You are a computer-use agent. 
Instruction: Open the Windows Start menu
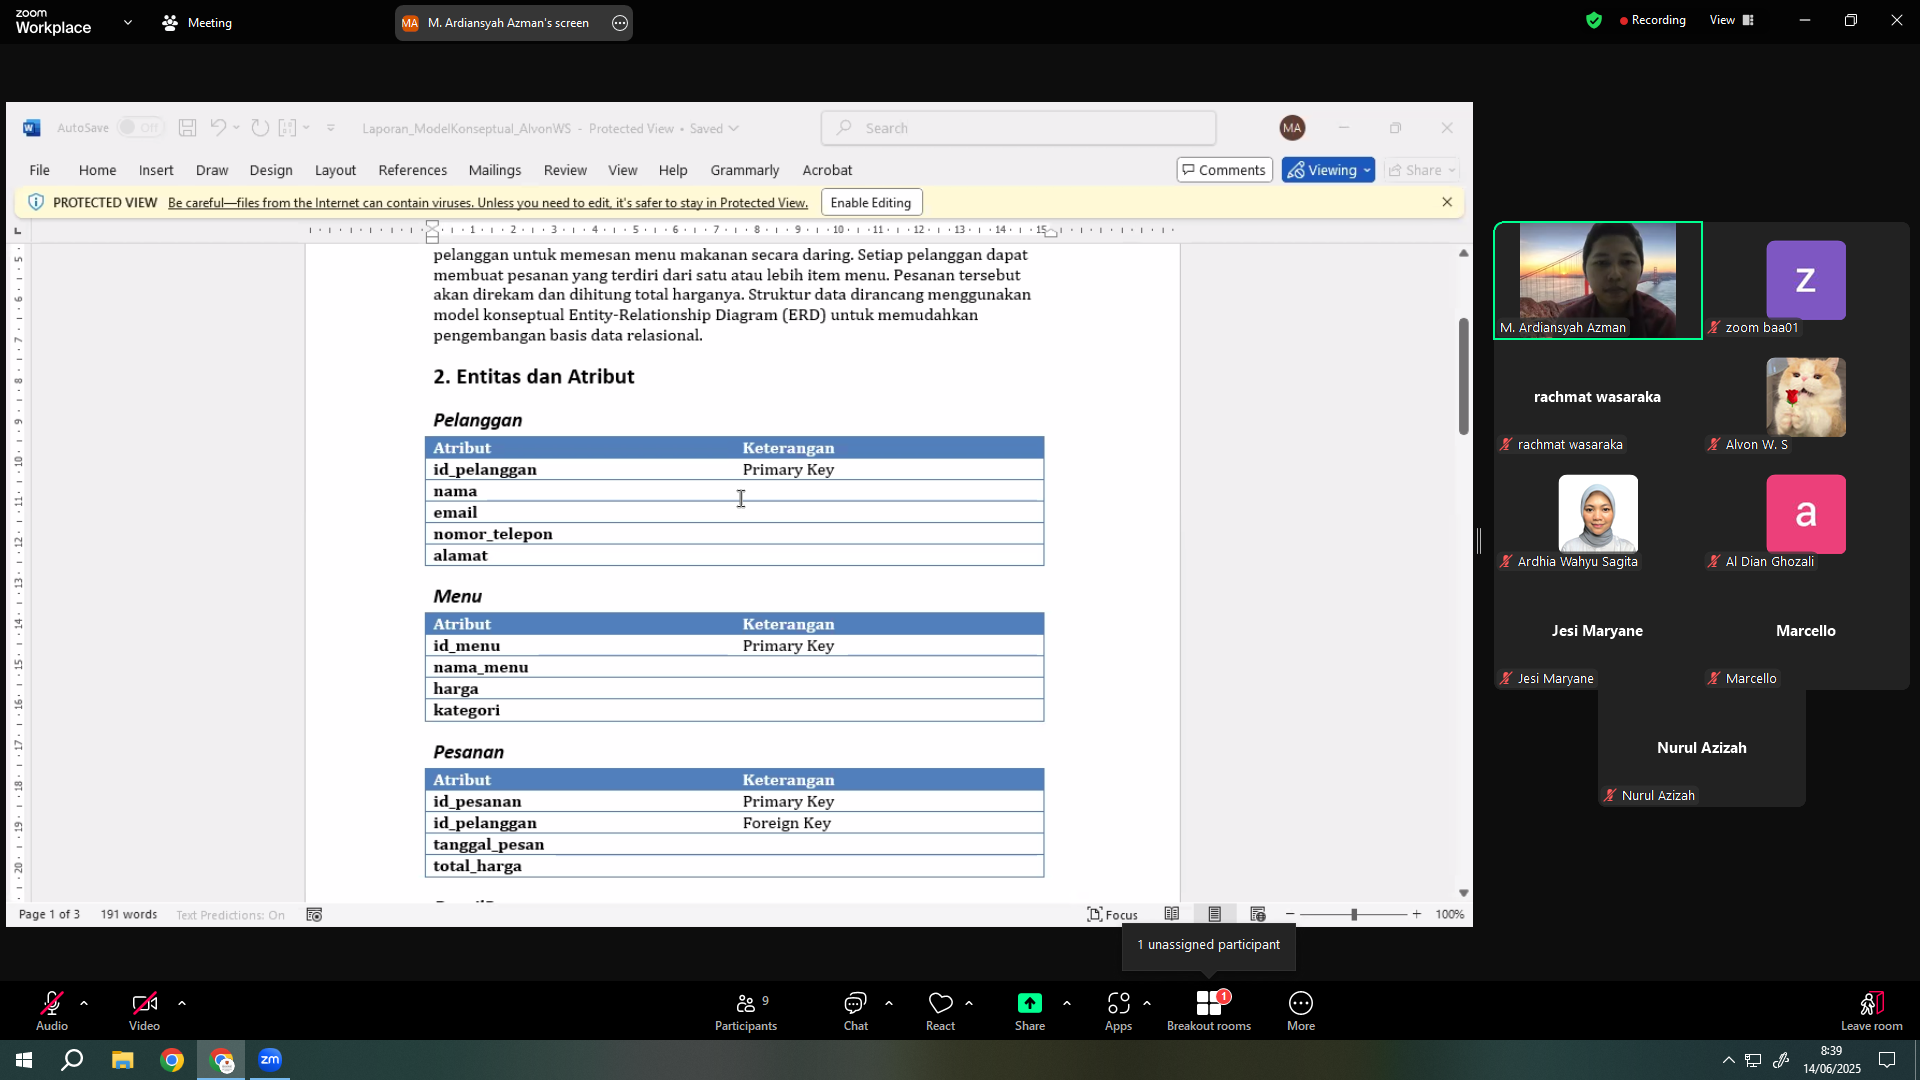tap(24, 1060)
